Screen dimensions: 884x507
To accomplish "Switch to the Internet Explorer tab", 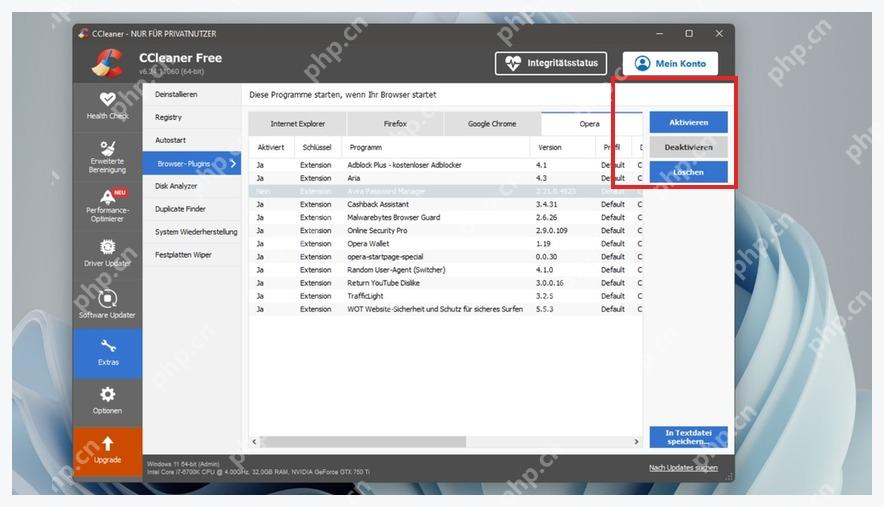I will tap(298, 124).
